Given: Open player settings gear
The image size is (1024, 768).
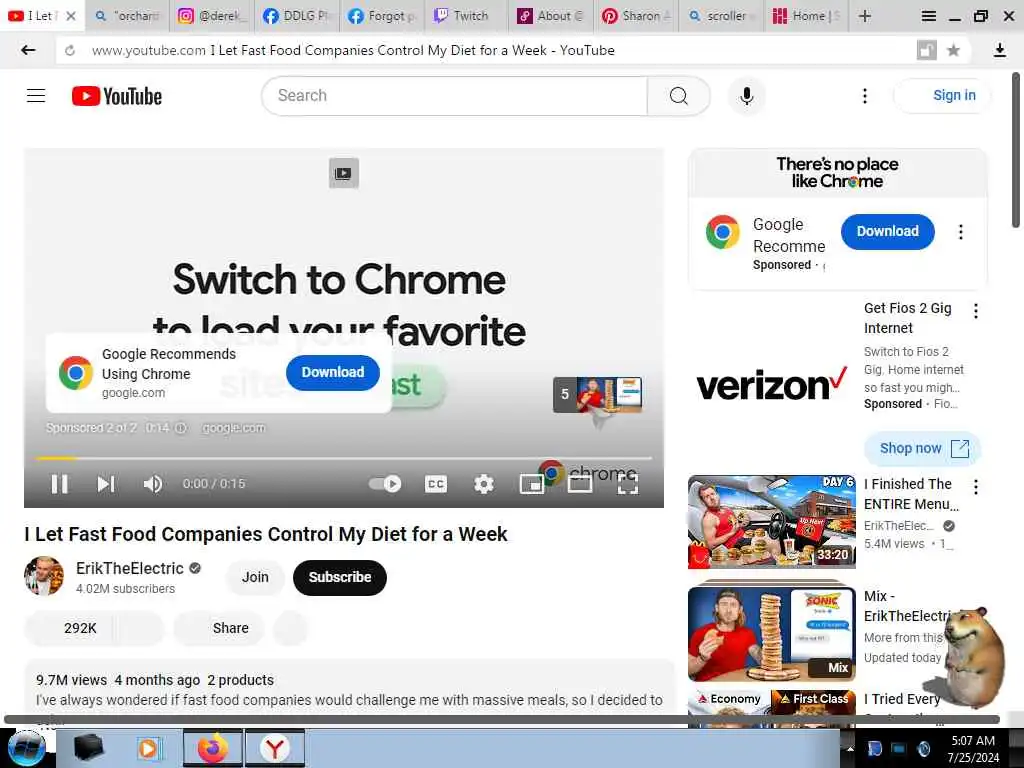Looking at the screenshot, I should 483,484.
